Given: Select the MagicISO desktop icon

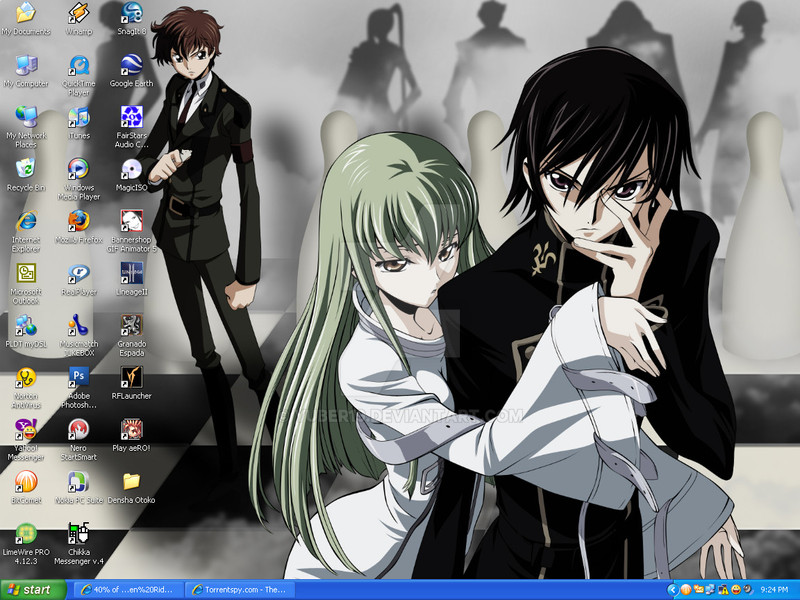Looking at the screenshot, I should [132, 175].
